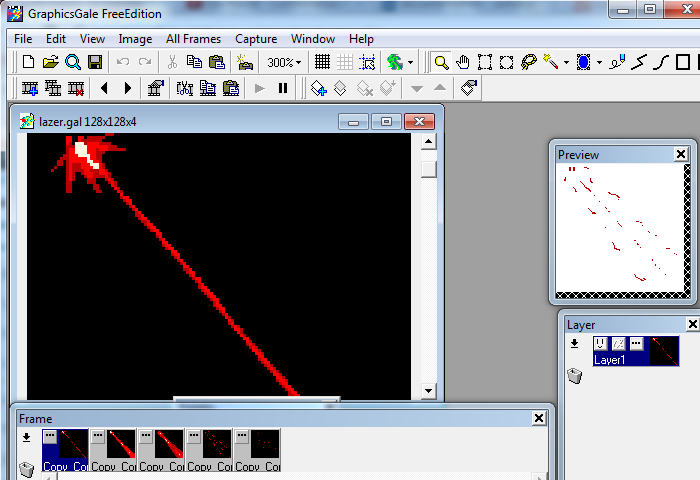Image resolution: width=700 pixels, height=480 pixels.
Task: Select the curve tool
Action: coord(661,62)
